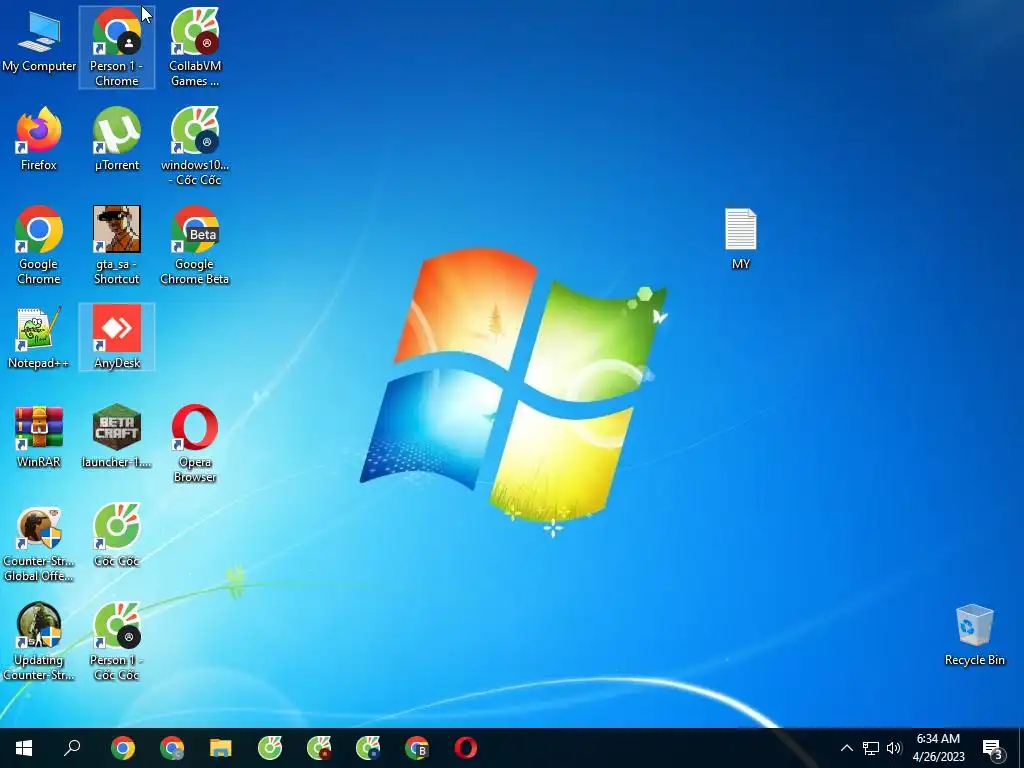Select the Person 1 - Cốc Cốc shortcut

point(116,643)
